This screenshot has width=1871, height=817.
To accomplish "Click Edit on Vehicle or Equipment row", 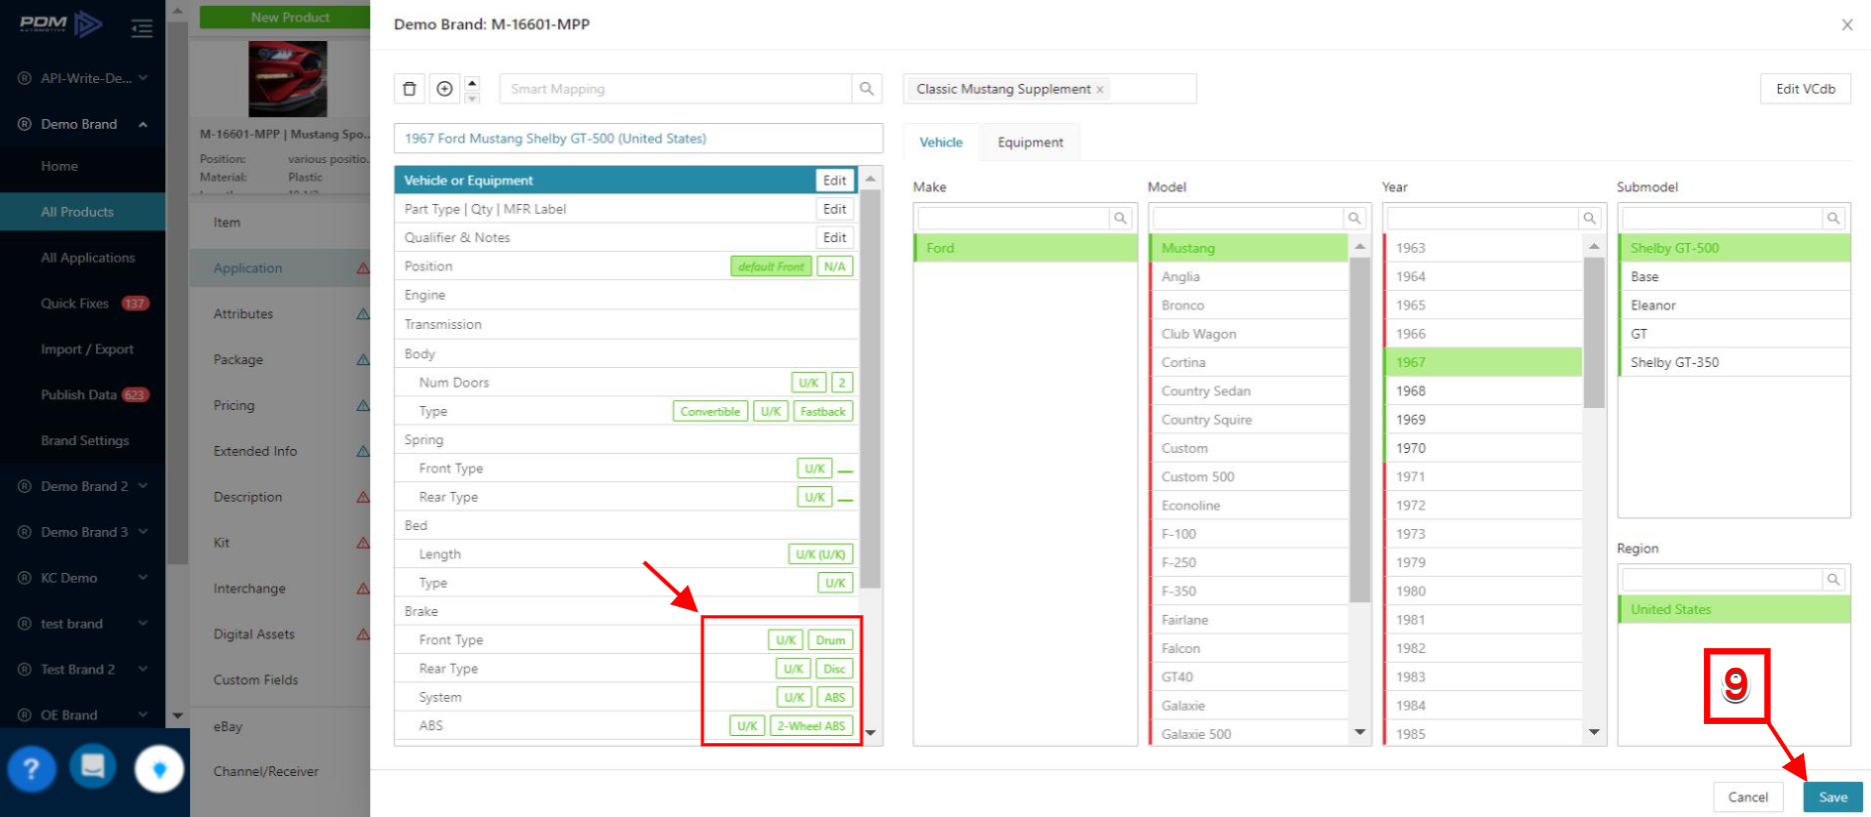I will tap(835, 181).
